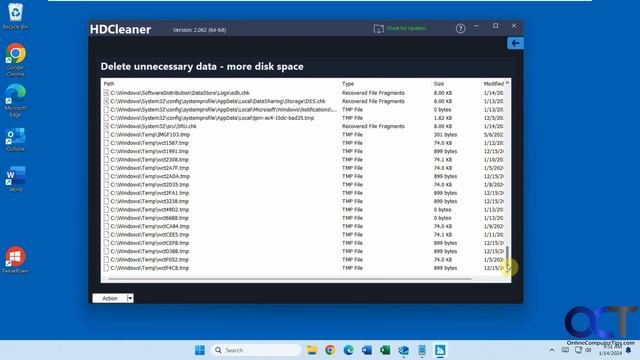Select the edb.chk file row
640x360 pixels.
(304, 93)
